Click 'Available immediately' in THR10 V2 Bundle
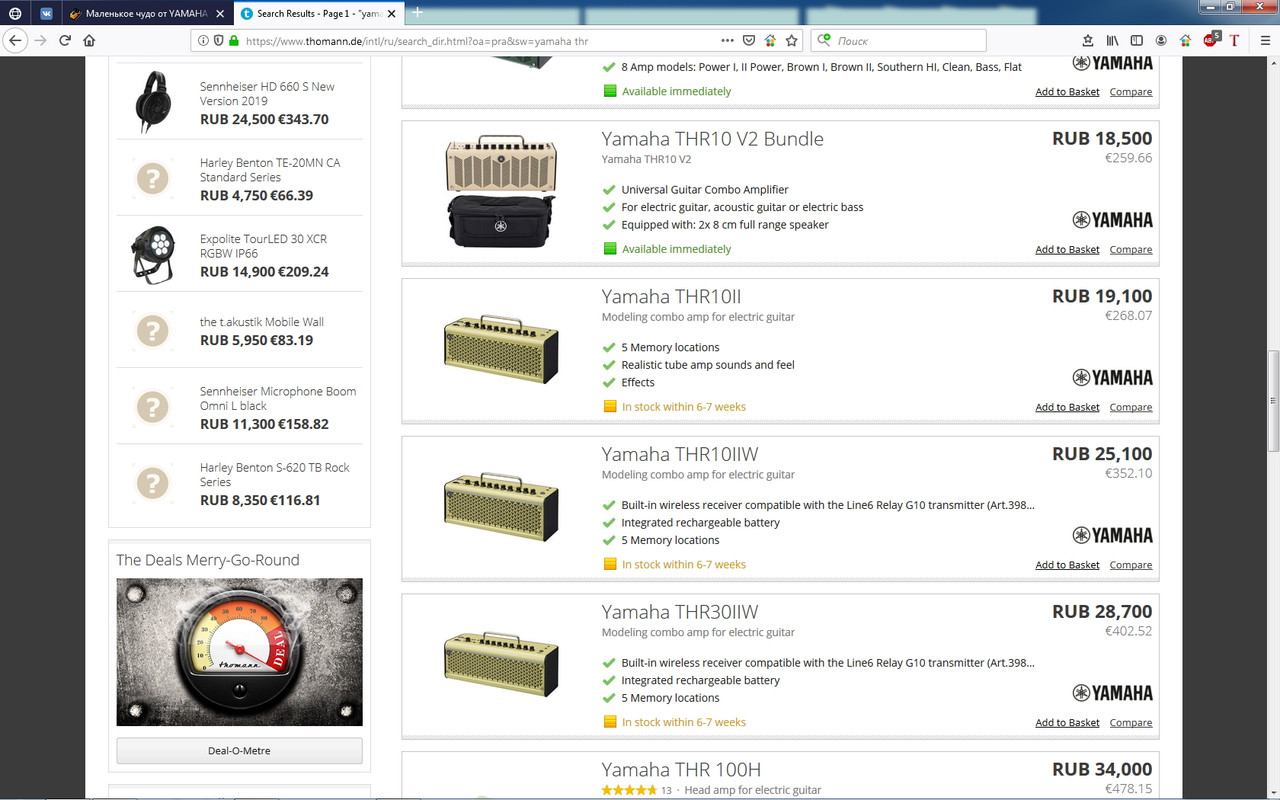1280x800 pixels. (676, 249)
